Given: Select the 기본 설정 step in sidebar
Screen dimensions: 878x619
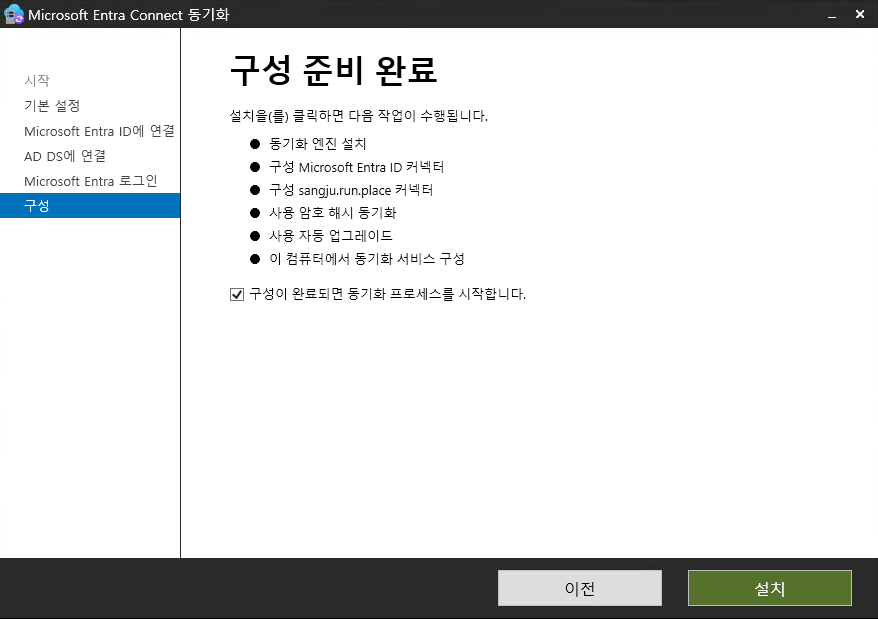Looking at the screenshot, I should tap(52, 106).
